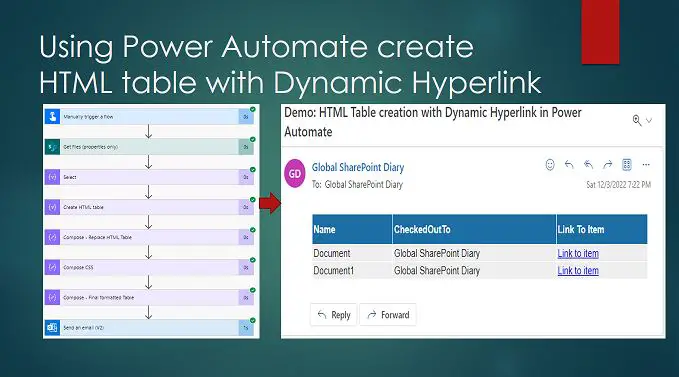679x377 pixels.
Task: Click the To: Global SharePoint Diary recipient
Action: (x=357, y=184)
